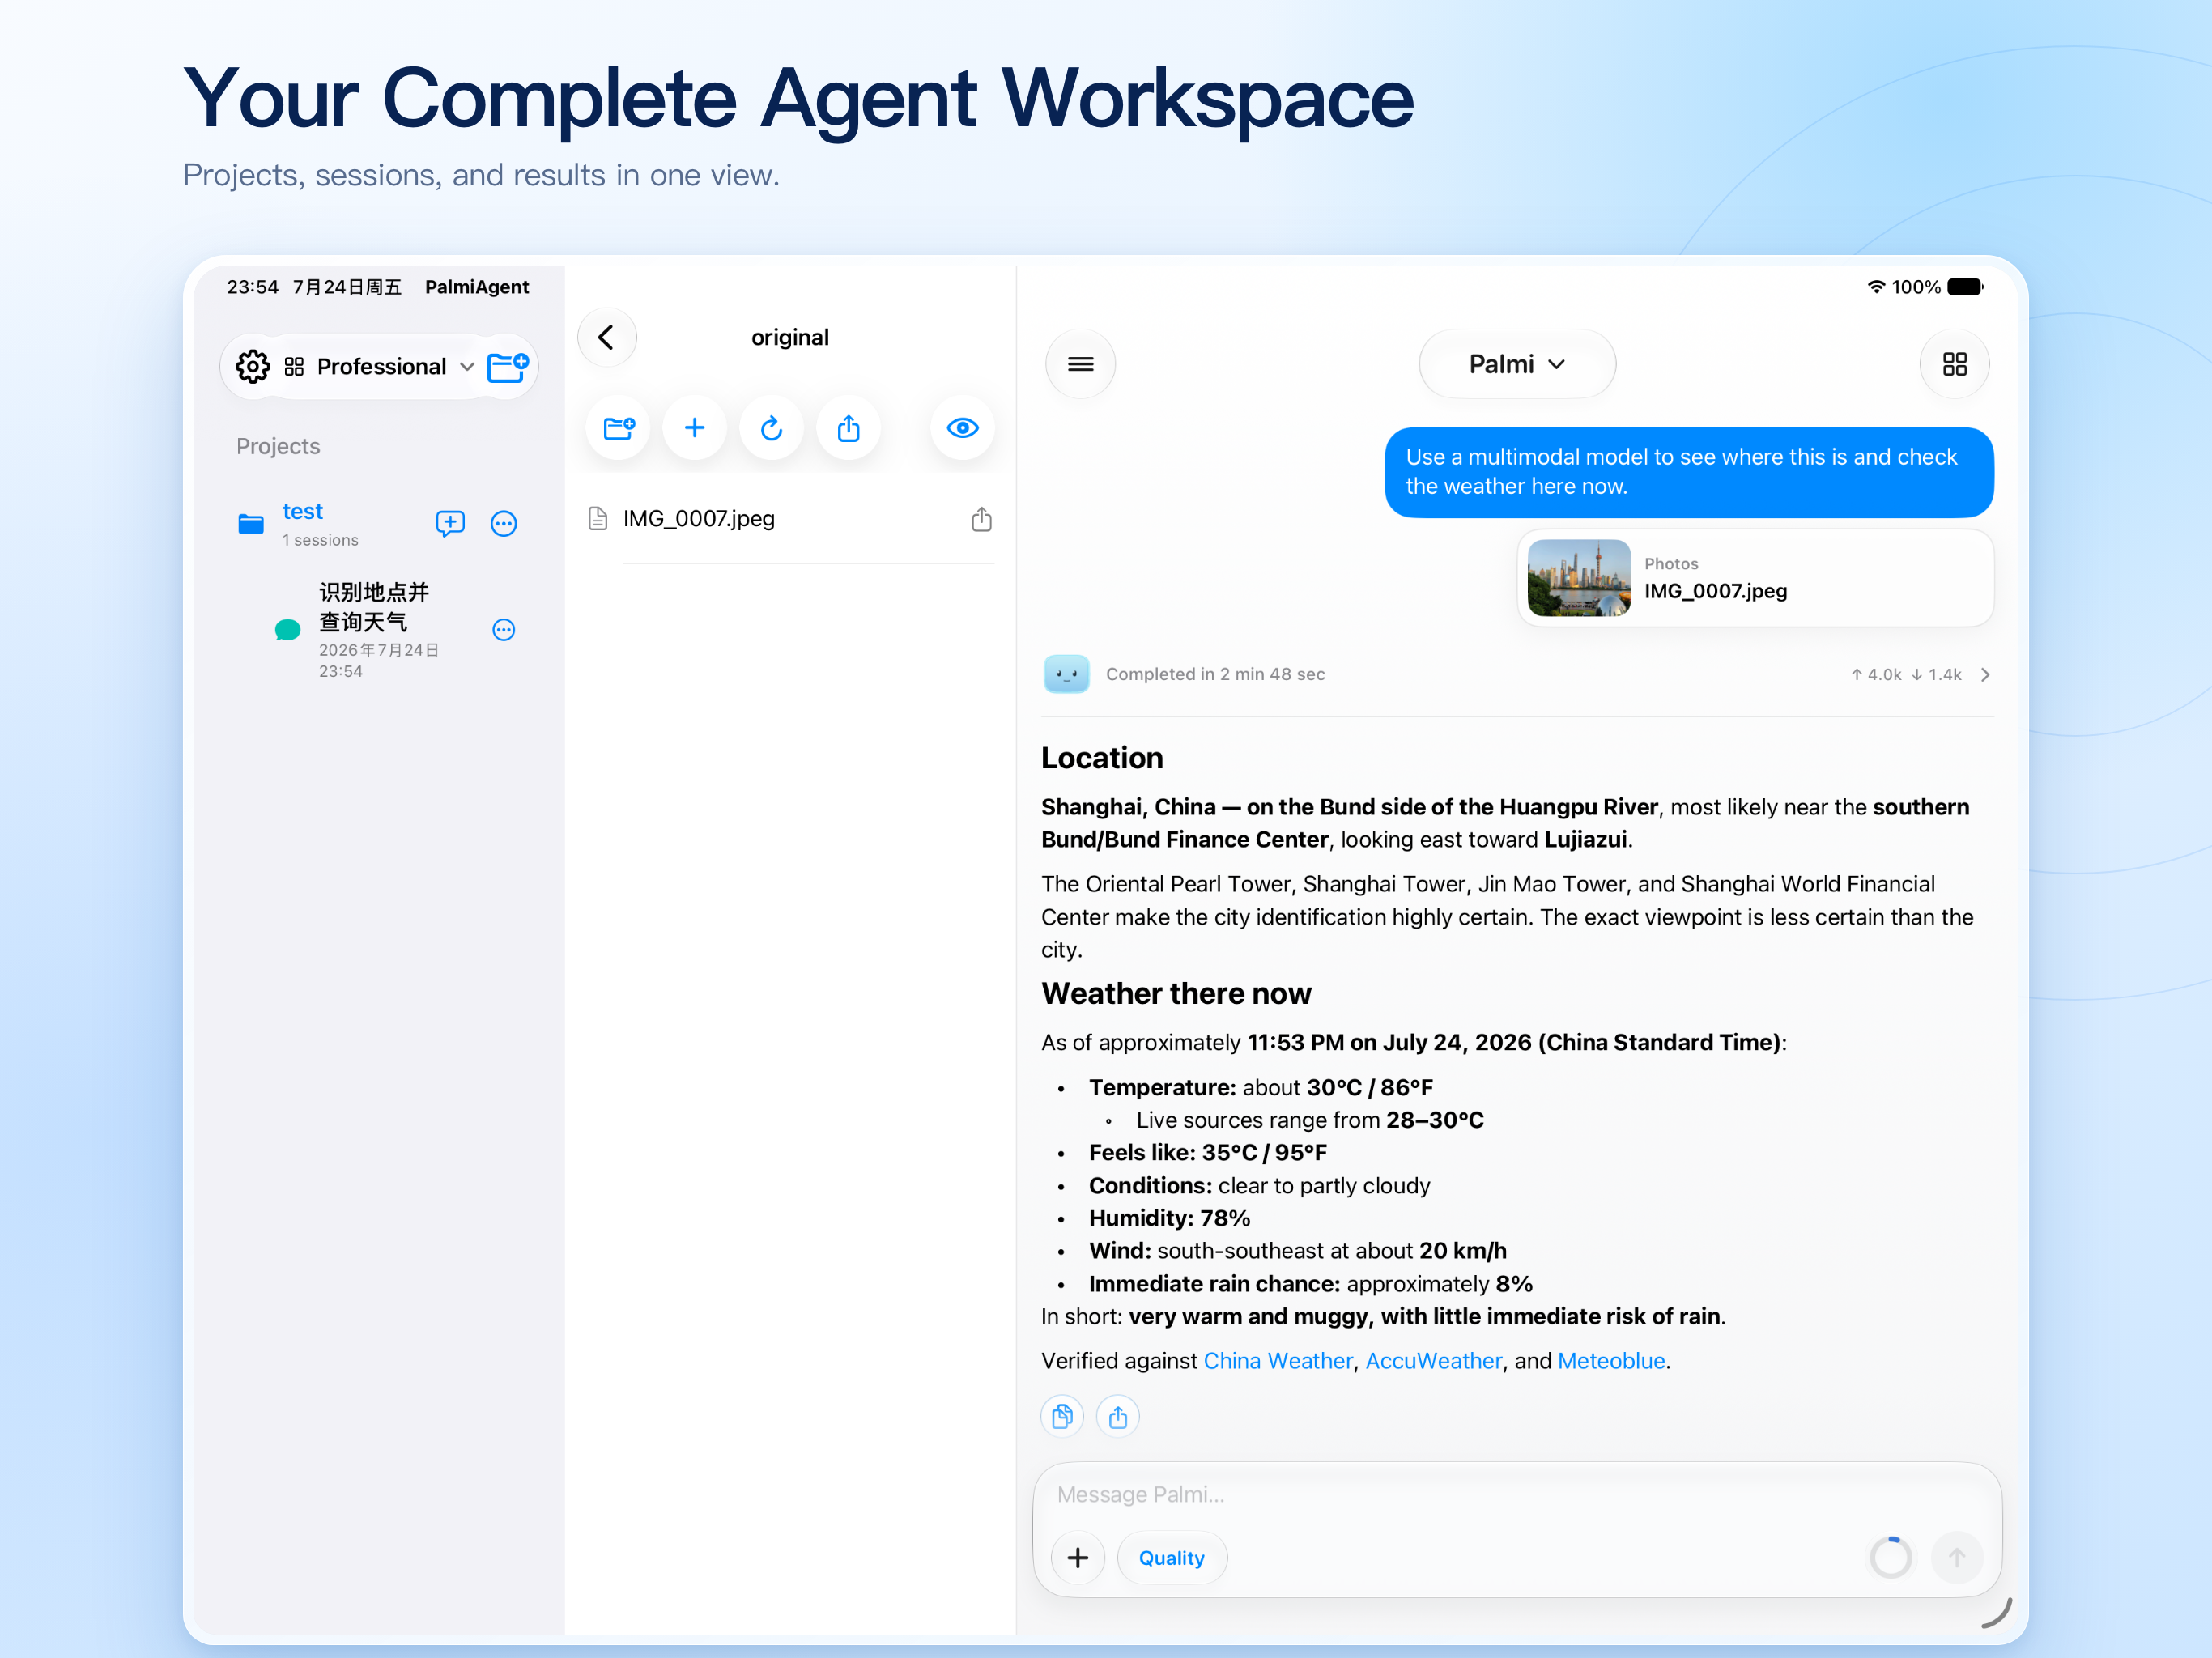
Task: Expand the Palmi agent selector
Action: [1516, 364]
